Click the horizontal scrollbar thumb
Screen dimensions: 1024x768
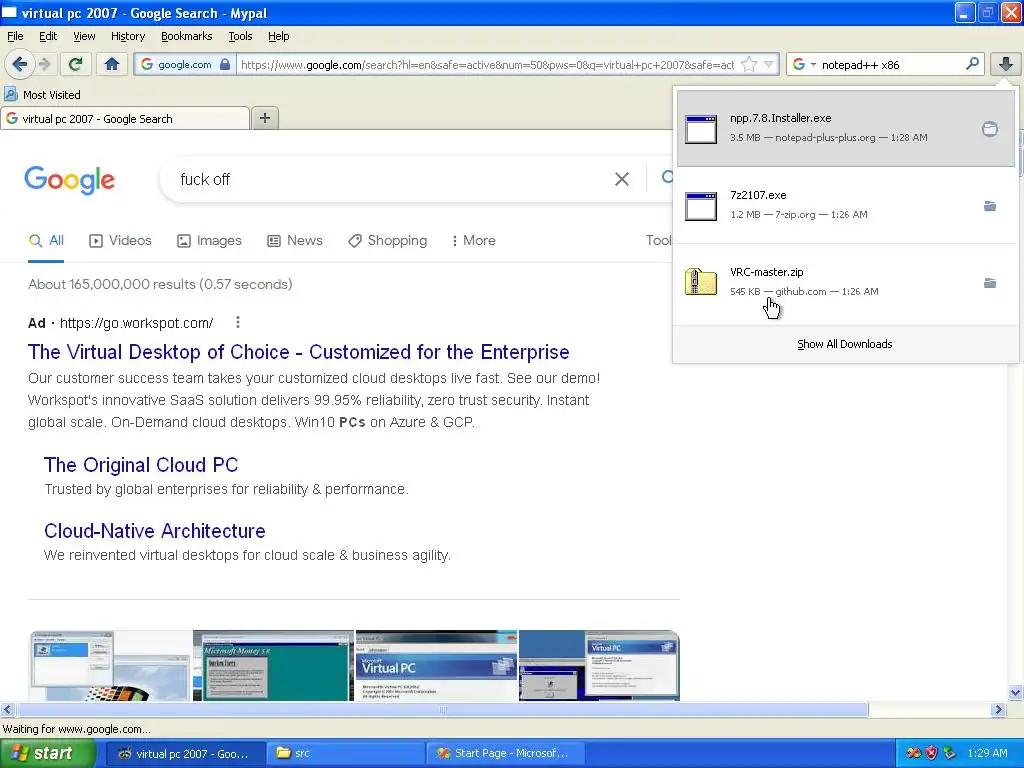click(x=443, y=709)
